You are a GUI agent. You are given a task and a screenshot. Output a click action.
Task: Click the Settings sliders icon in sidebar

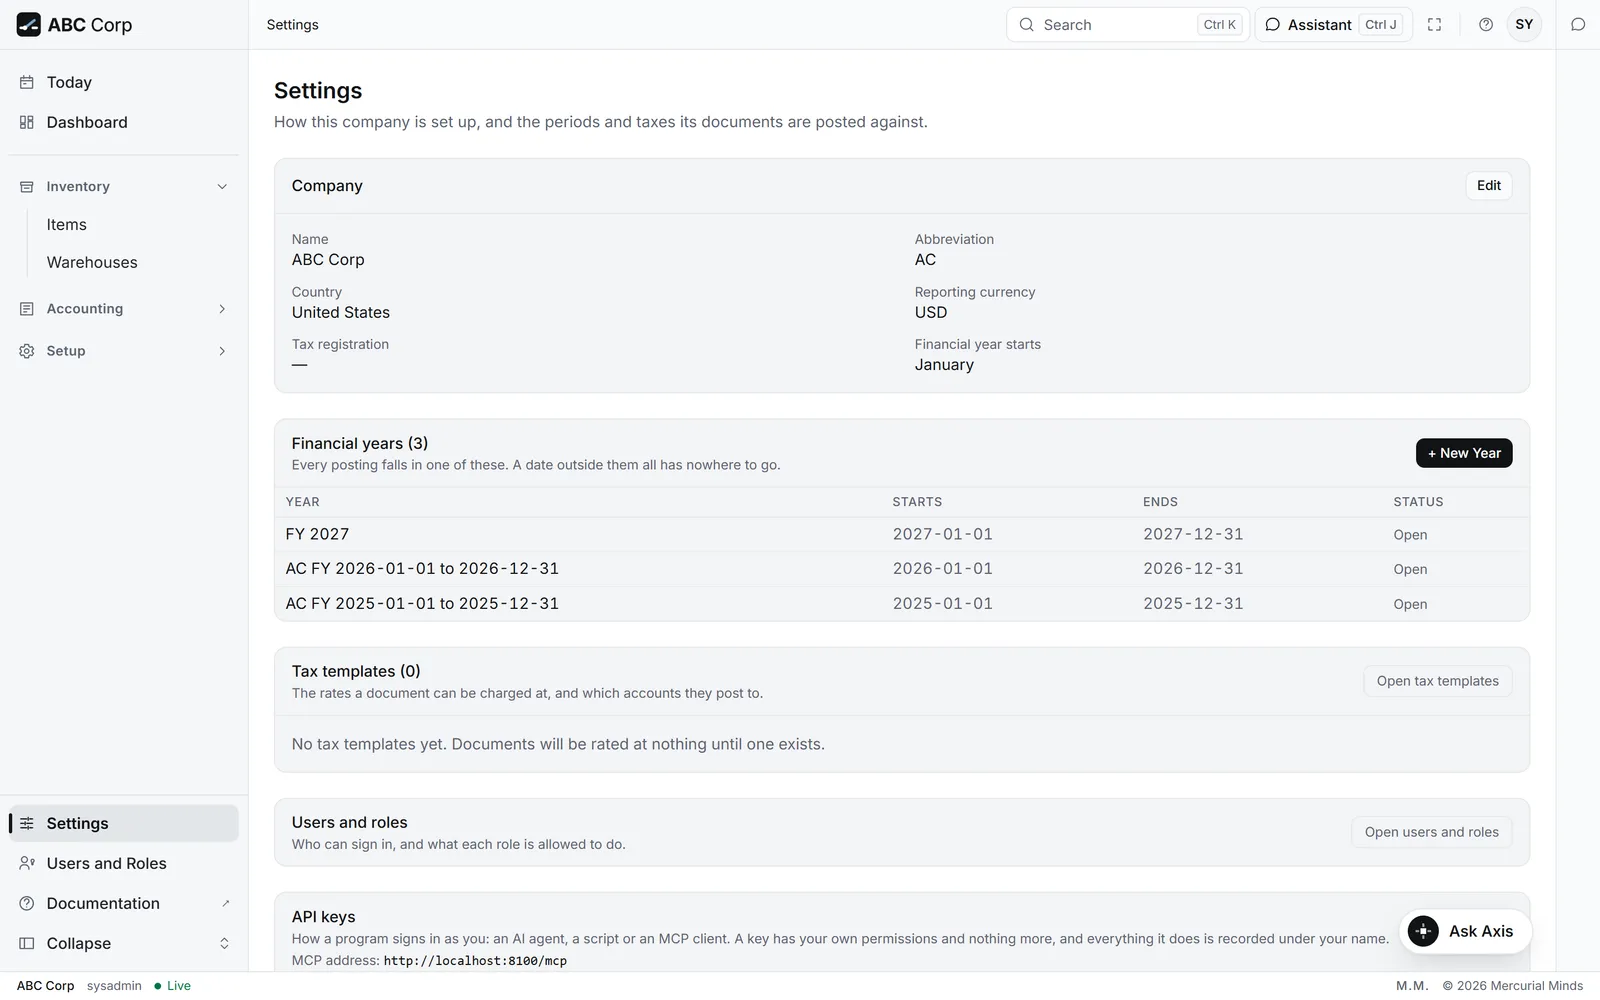(x=27, y=823)
